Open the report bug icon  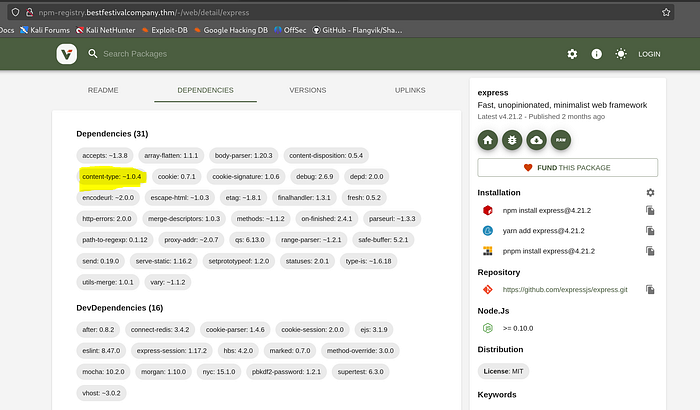click(512, 140)
